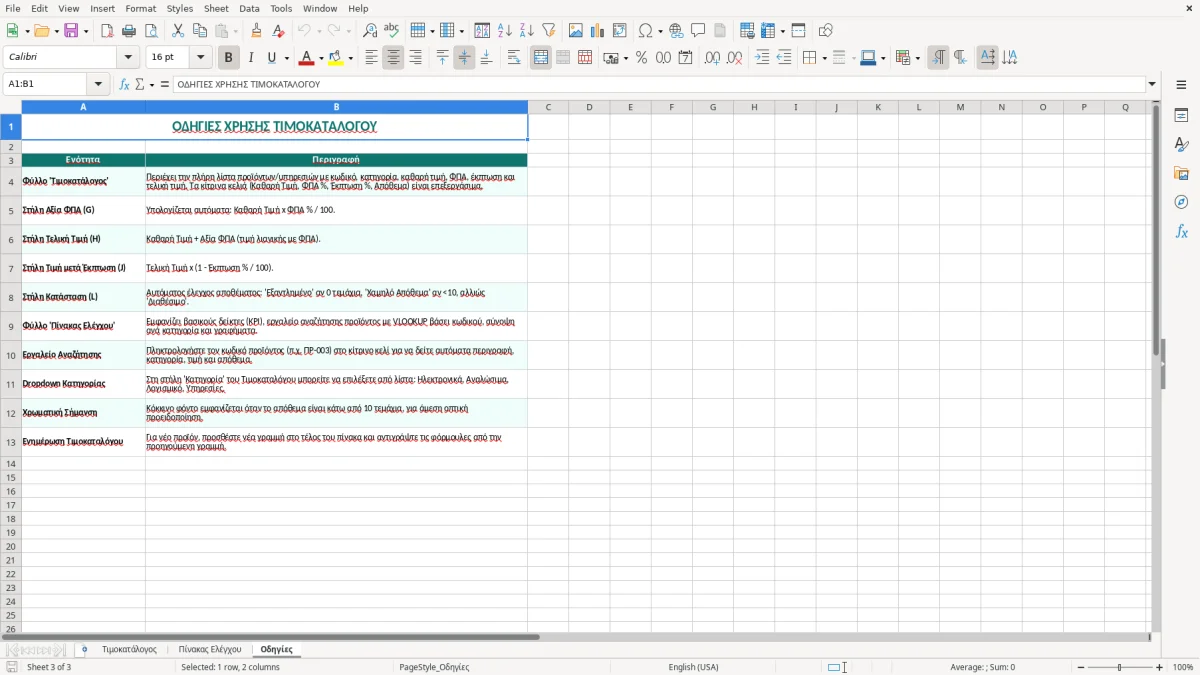
Task: Open the Sheet menu
Action: [x=216, y=8]
